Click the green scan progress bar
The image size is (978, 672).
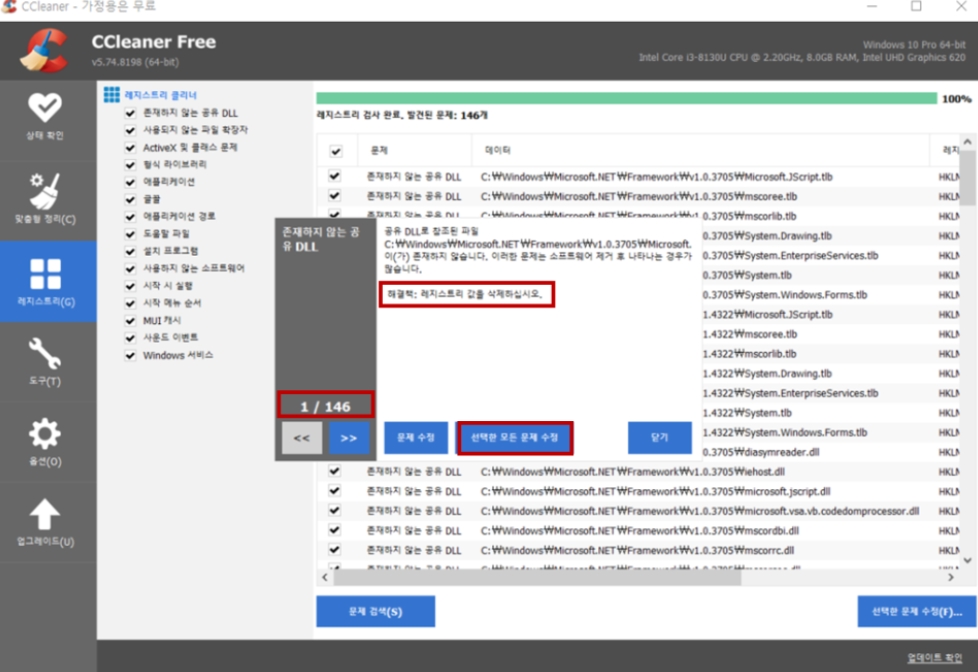[626, 99]
